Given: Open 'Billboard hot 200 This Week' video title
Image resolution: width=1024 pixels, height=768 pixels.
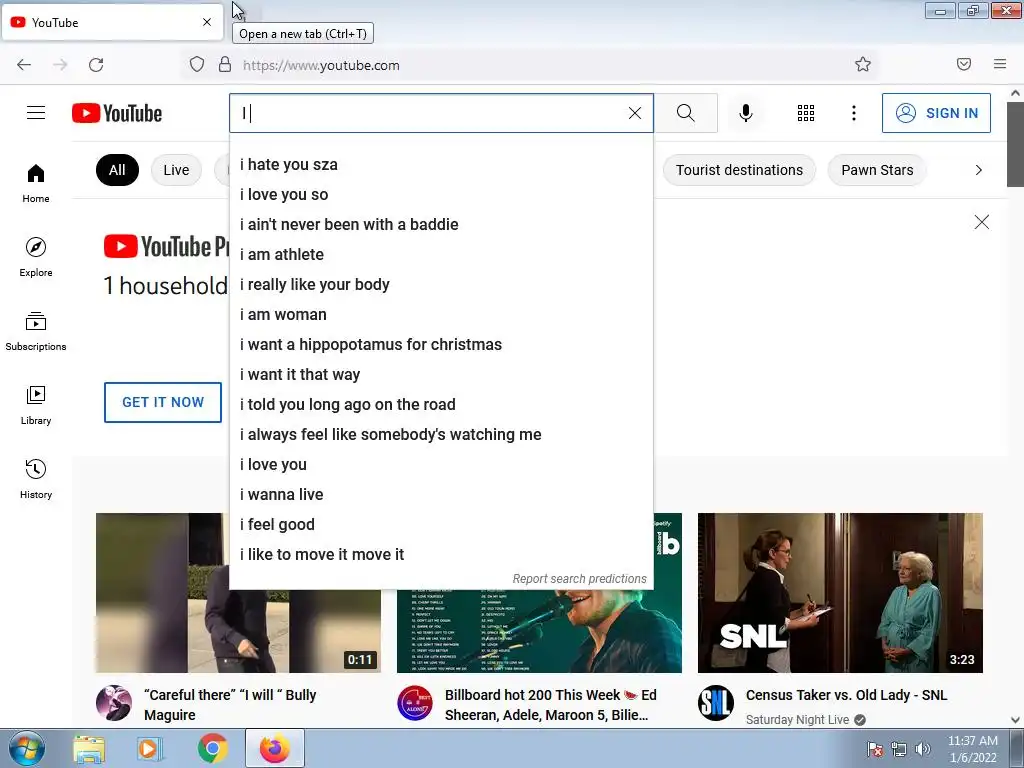Looking at the screenshot, I should pyautogui.click(x=551, y=705).
